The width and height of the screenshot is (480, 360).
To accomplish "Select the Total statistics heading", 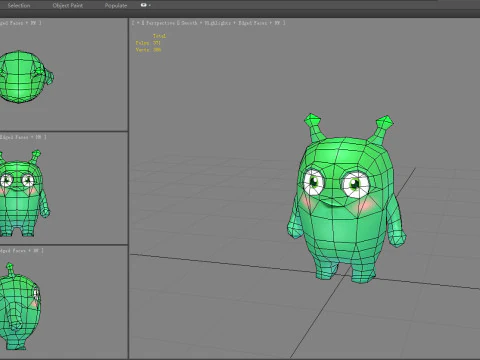I will pyautogui.click(x=159, y=36).
